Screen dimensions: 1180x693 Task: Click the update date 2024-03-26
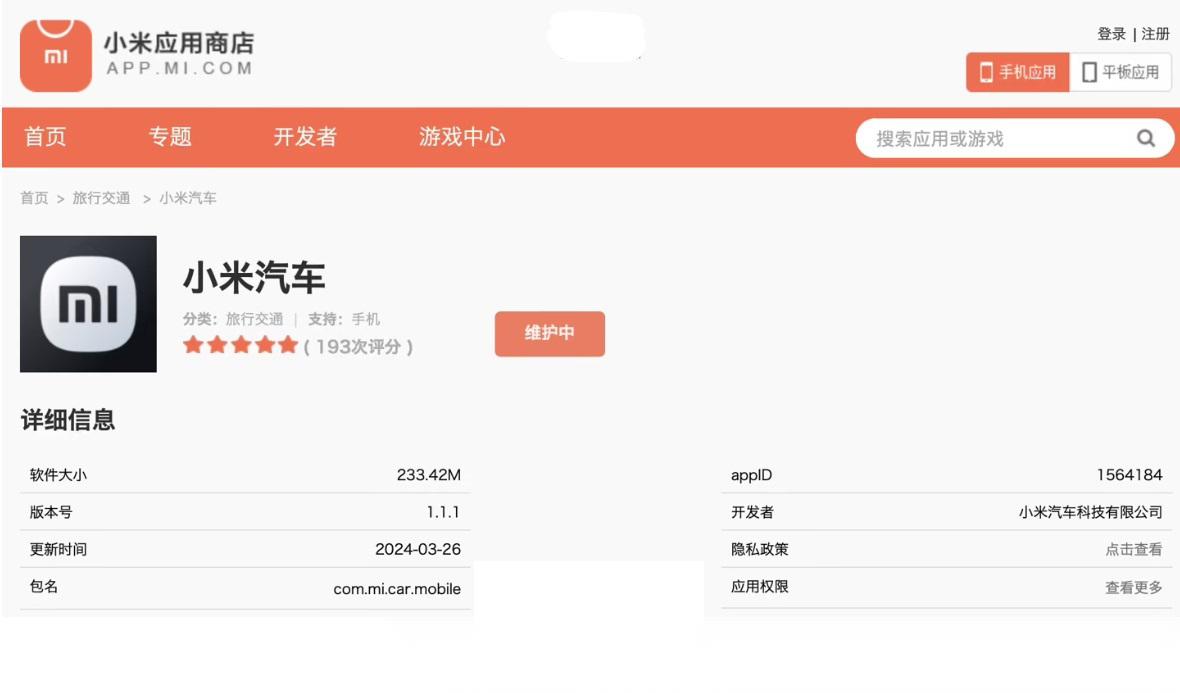pos(418,549)
